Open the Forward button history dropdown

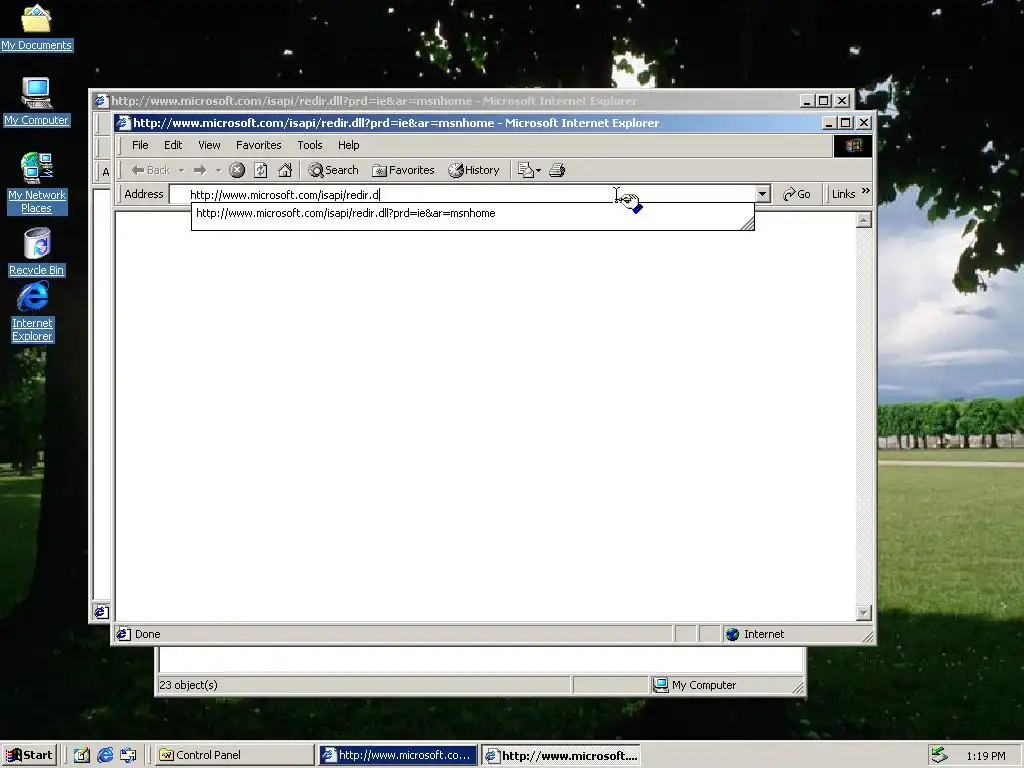click(x=218, y=170)
